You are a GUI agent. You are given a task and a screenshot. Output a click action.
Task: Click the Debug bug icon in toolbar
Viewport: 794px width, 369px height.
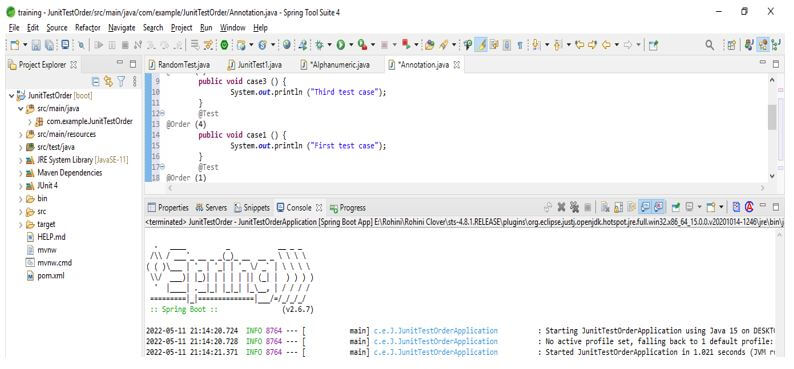pyautogui.click(x=319, y=45)
